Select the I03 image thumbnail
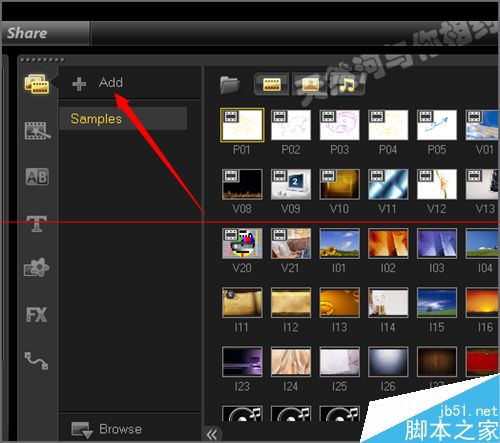 tap(437, 244)
